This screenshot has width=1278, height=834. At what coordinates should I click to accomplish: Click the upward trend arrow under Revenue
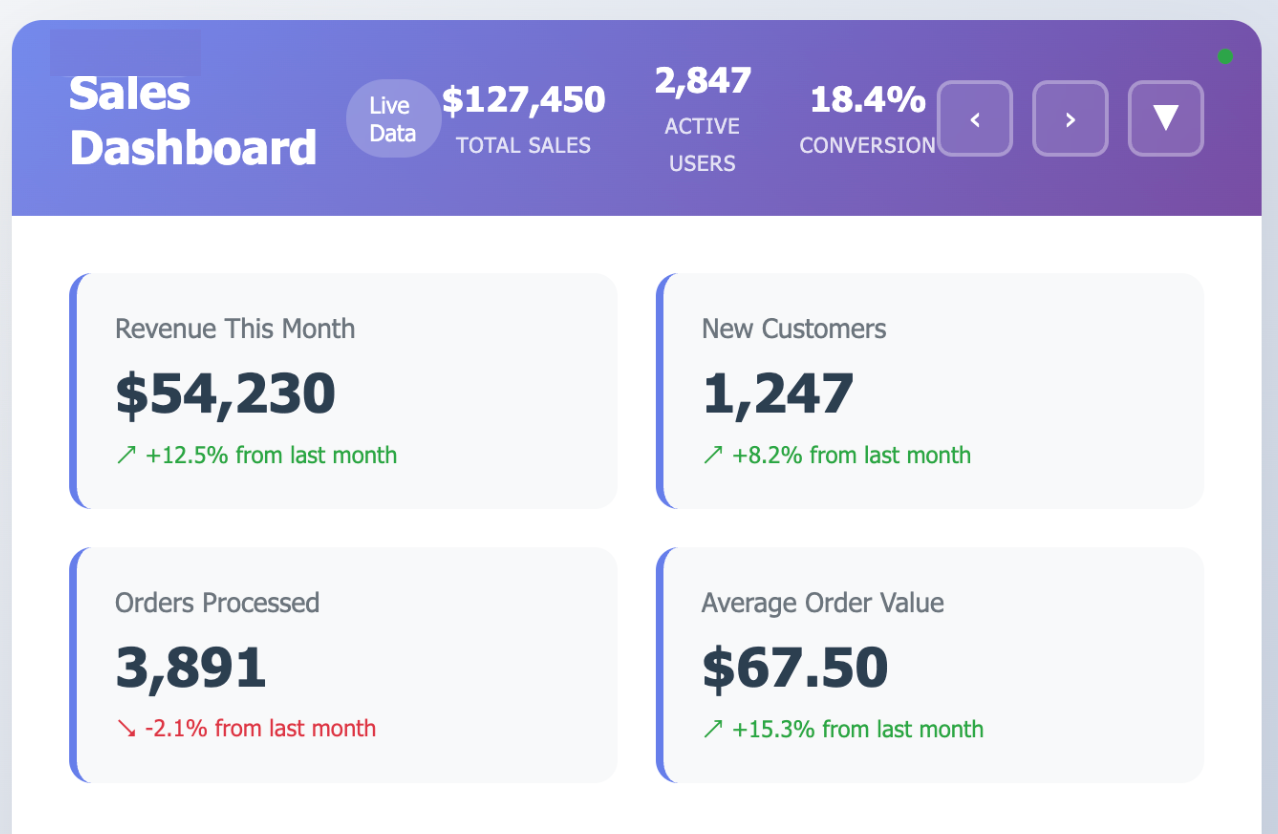tap(126, 456)
